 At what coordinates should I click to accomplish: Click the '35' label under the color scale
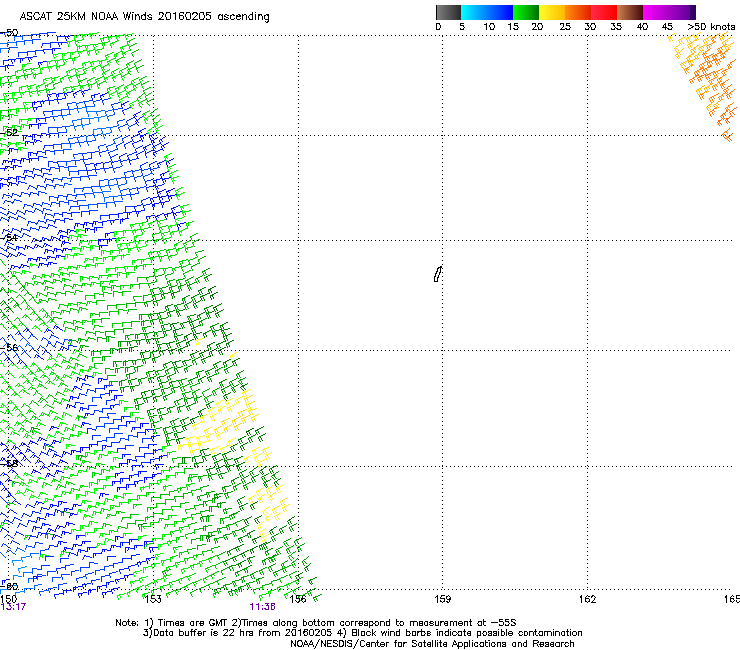pos(616,27)
